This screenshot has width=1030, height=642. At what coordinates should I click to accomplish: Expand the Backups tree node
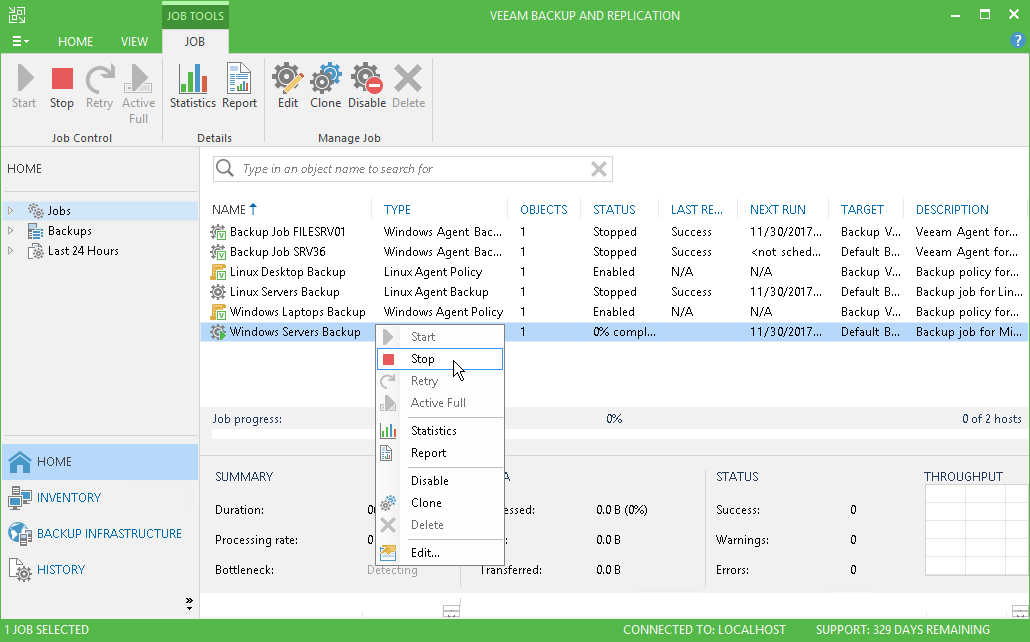click(x=11, y=231)
